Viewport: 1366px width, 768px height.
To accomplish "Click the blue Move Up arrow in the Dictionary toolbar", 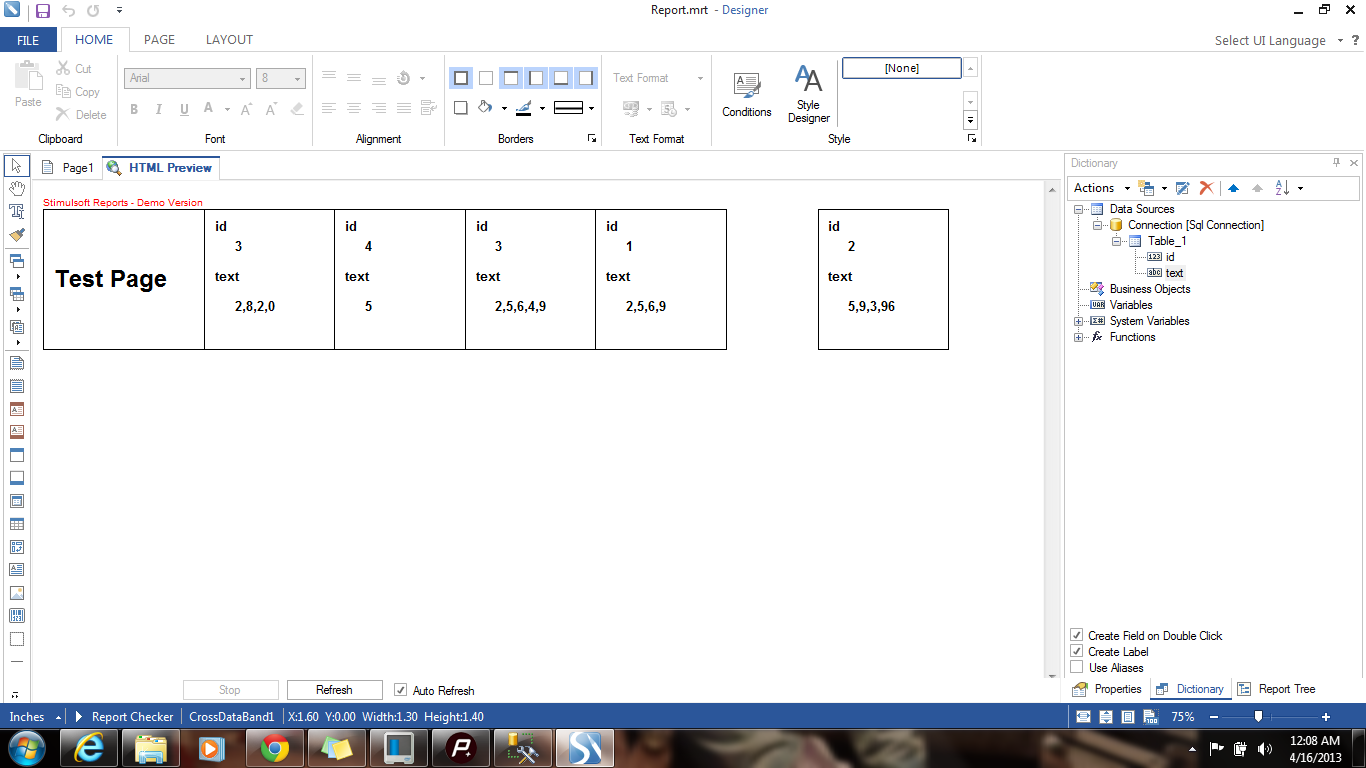I will [1233, 188].
